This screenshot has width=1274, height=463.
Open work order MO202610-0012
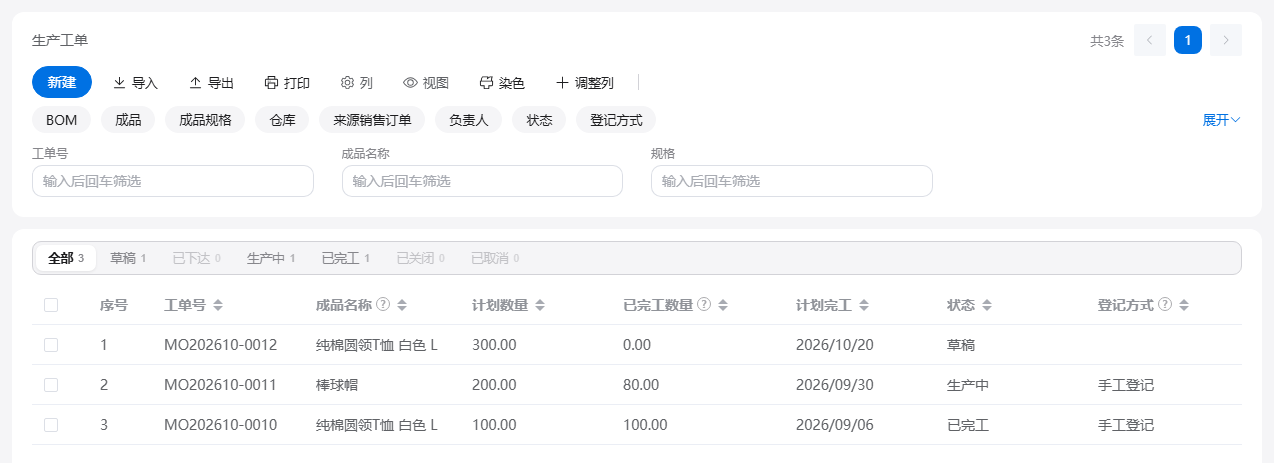(220, 345)
